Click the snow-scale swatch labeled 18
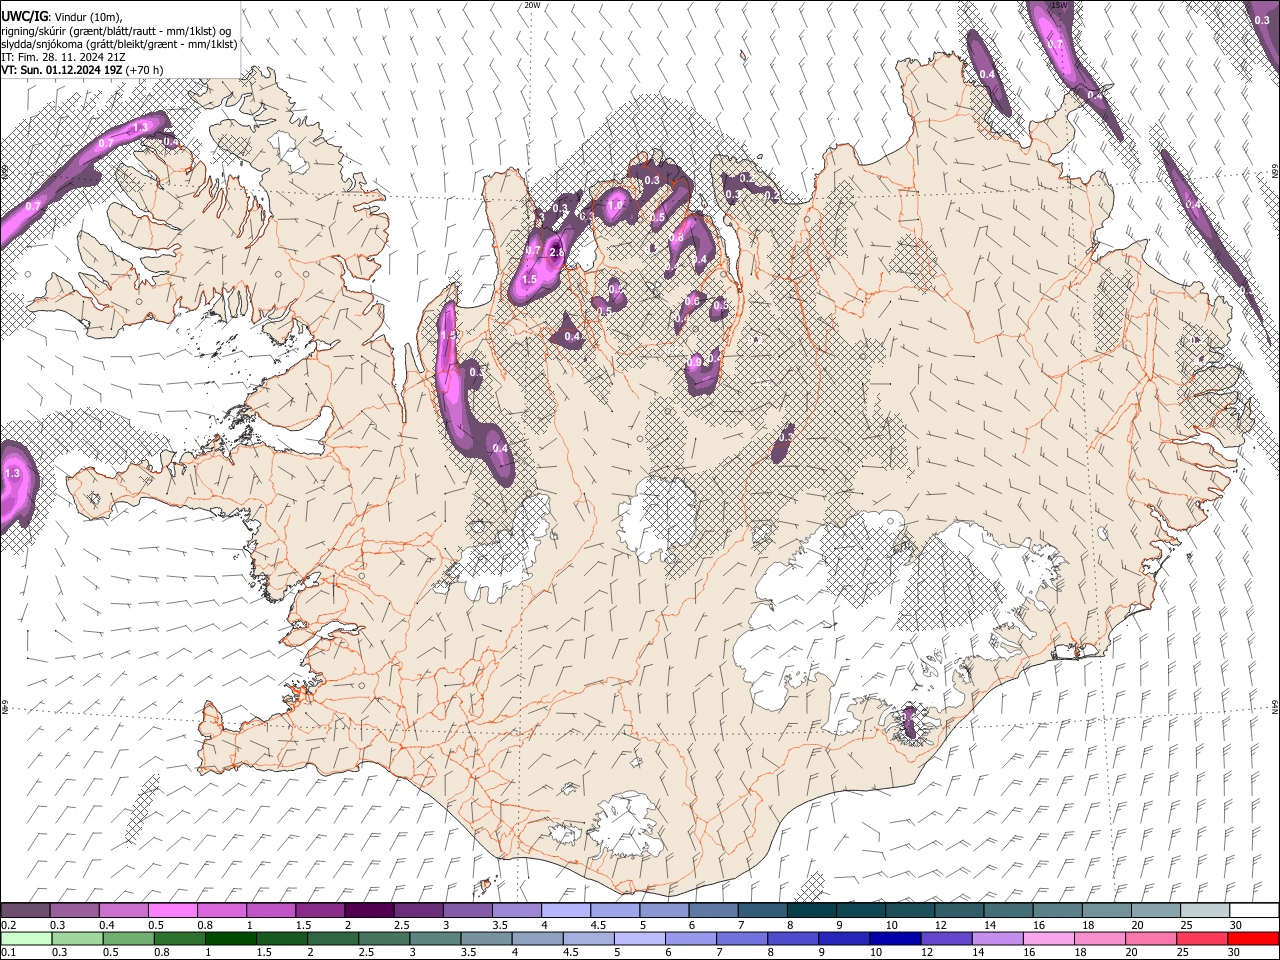 pos(1106,911)
